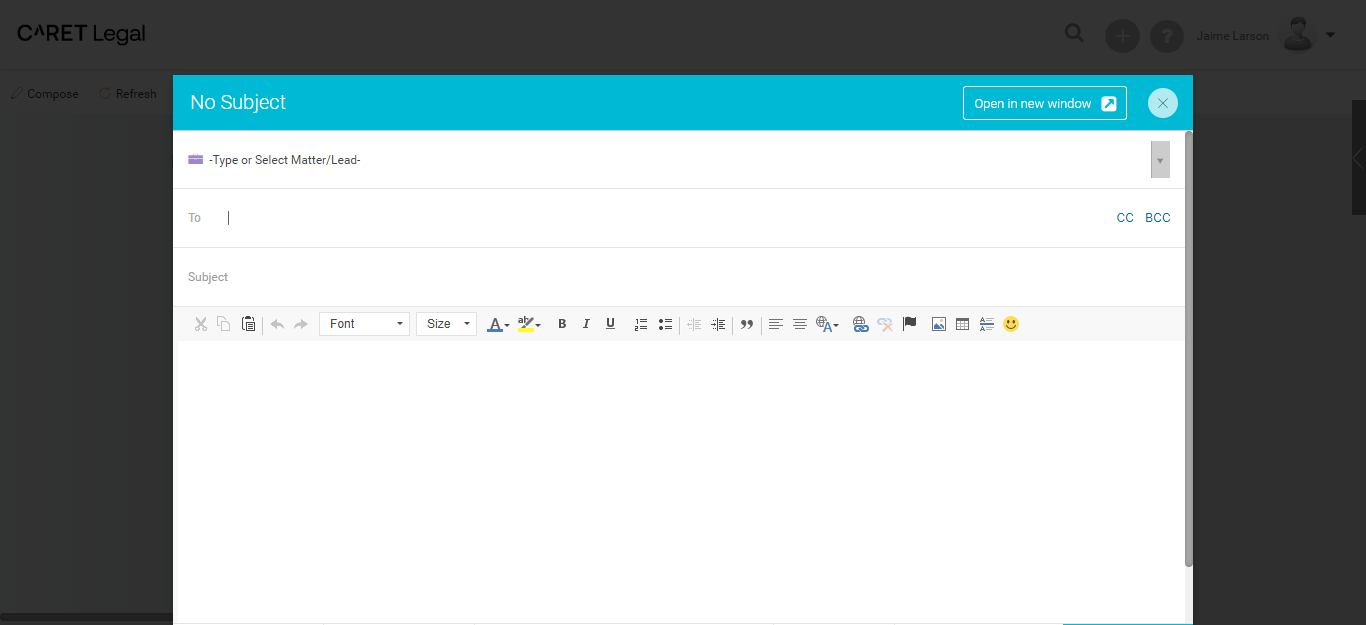Click the BCC link

1157,218
